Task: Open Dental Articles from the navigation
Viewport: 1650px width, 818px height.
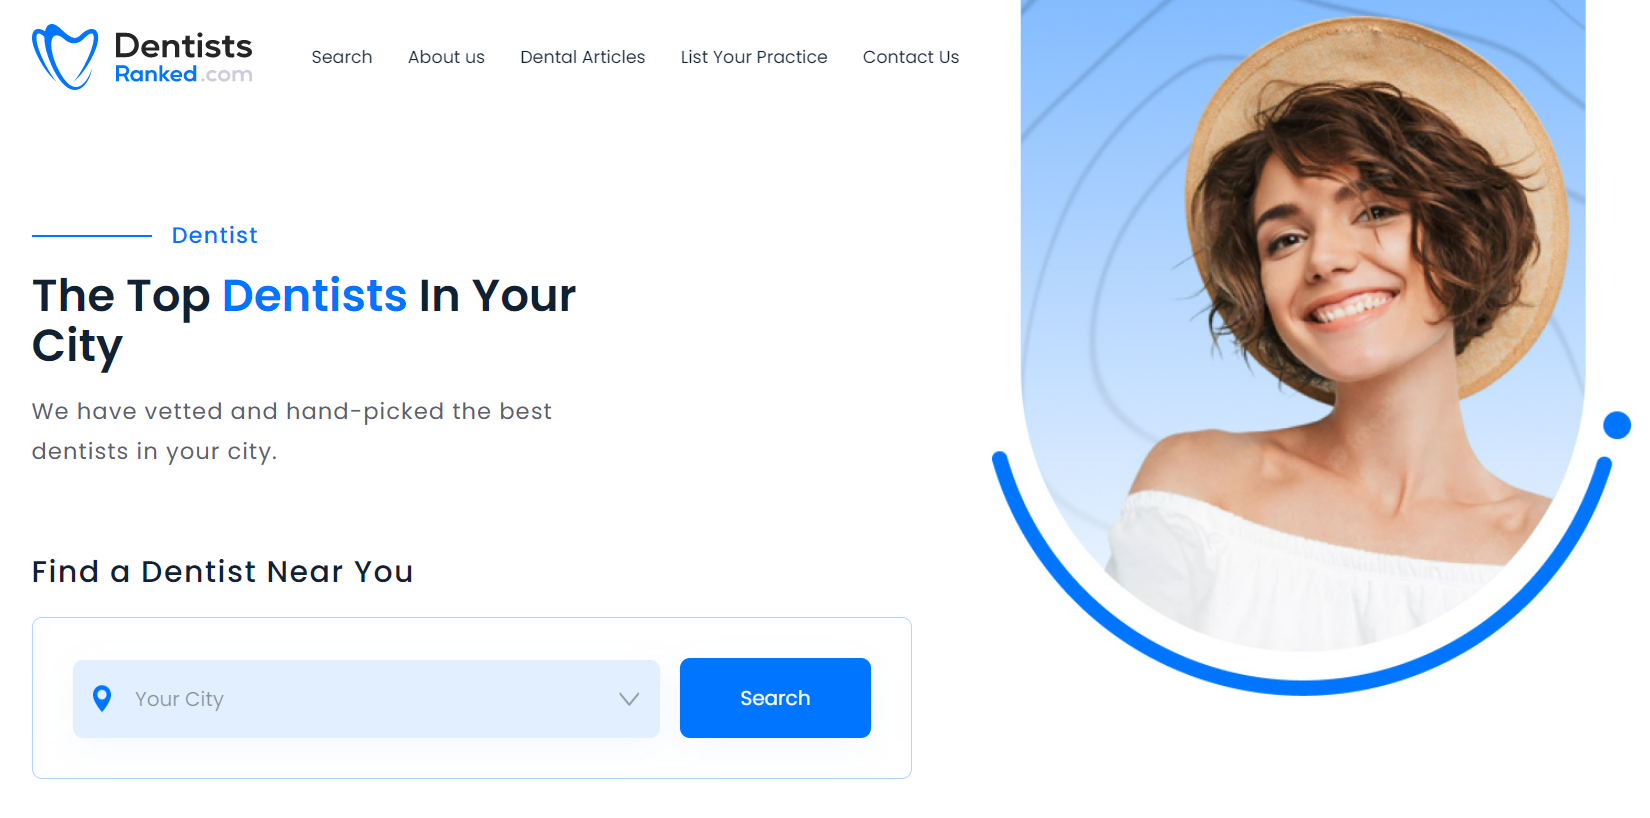Action: point(583,57)
